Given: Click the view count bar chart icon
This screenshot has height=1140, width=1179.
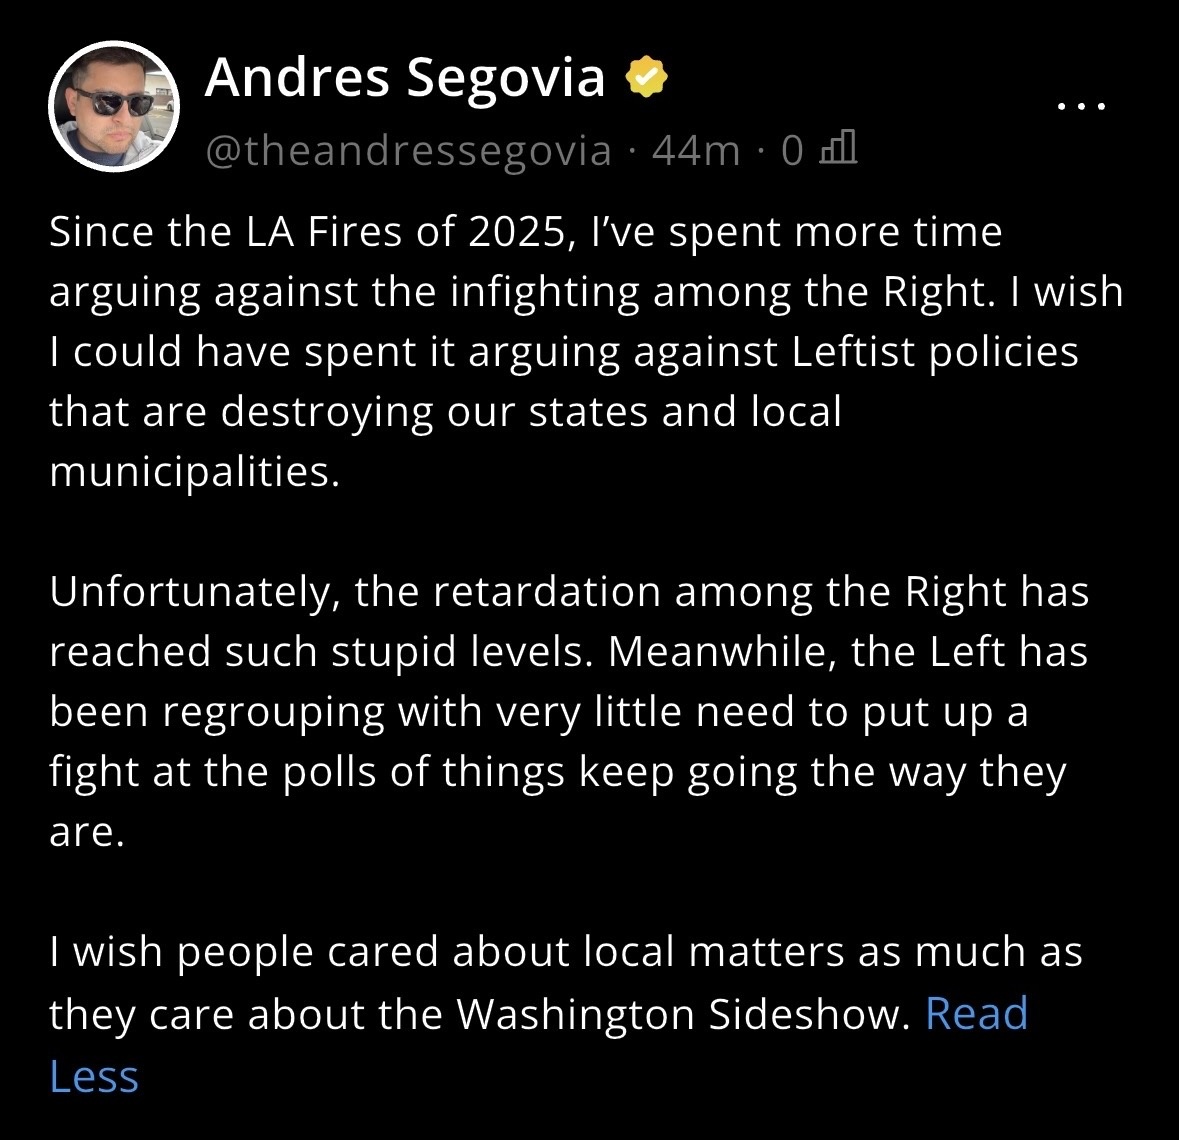Looking at the screenshot, I should pyautogui.click(x=838, y=149).
